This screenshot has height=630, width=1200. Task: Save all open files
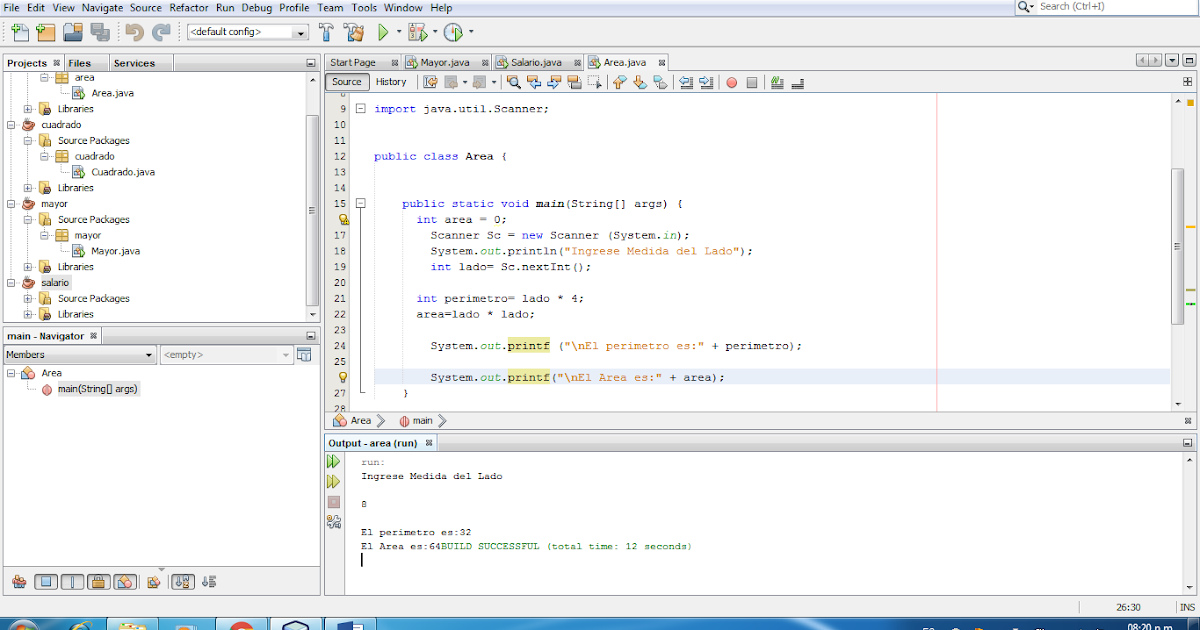tap(100, 31)
